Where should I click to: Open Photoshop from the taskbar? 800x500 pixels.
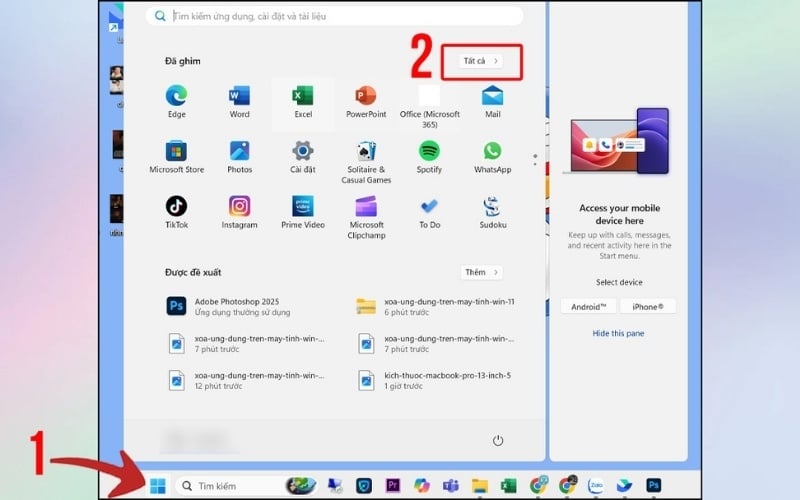[654, 485]
